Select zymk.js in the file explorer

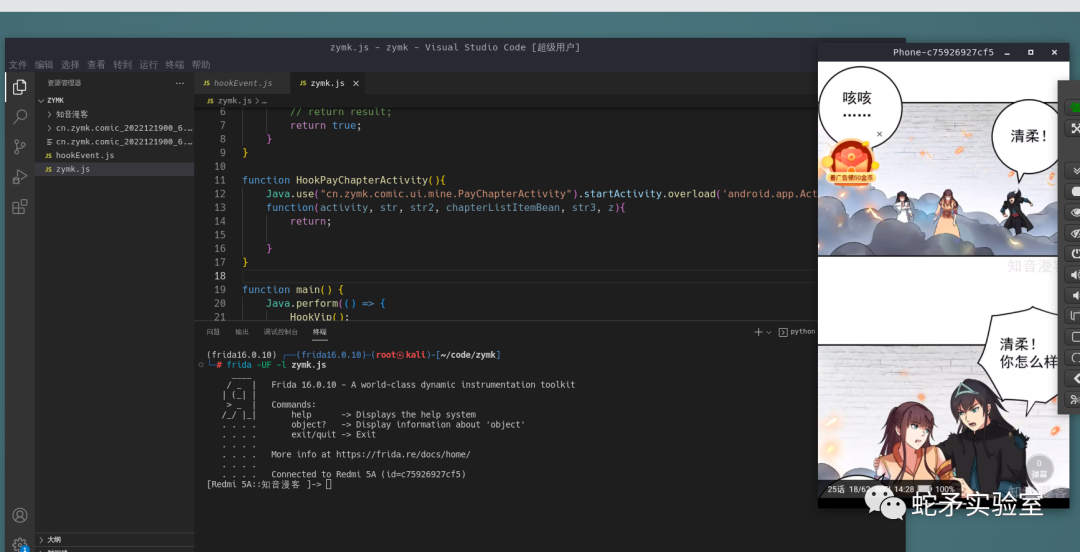(x=114, y=169)
